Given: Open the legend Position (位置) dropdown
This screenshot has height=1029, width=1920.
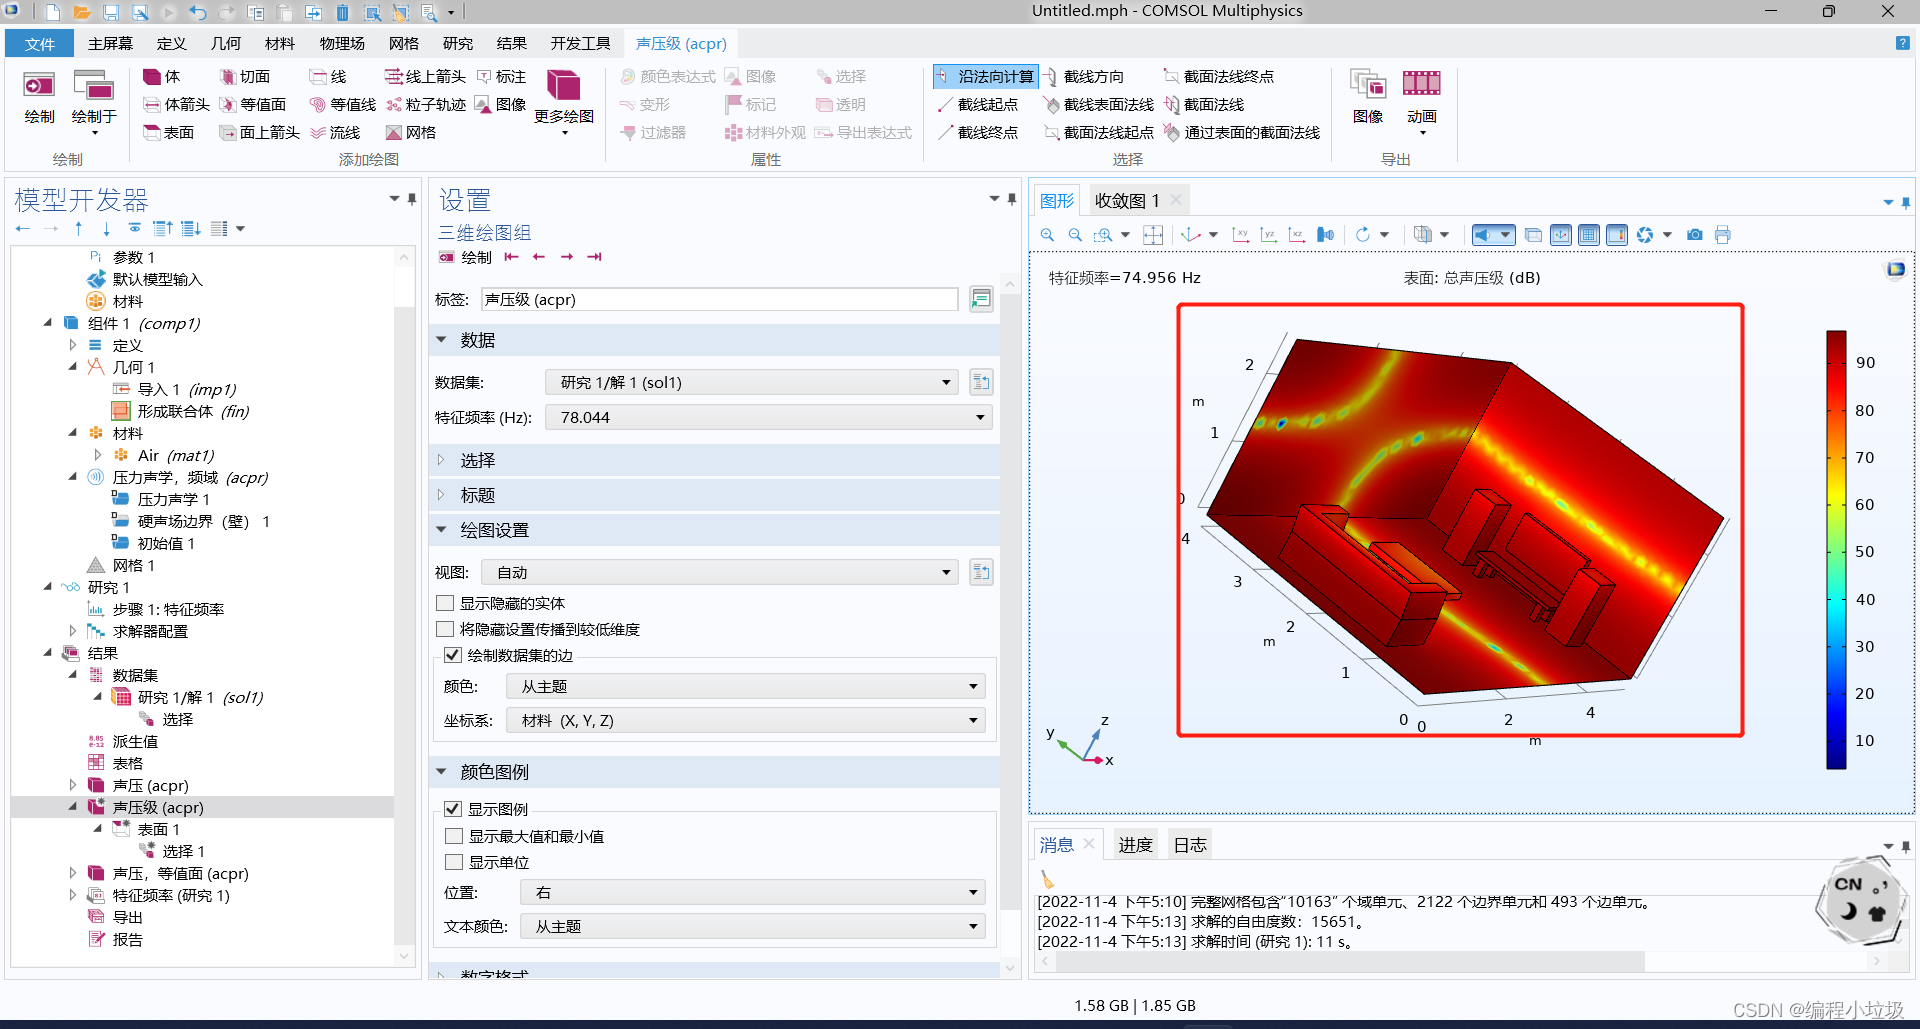Looking at the screenshot, I should (x=752, y=892).
